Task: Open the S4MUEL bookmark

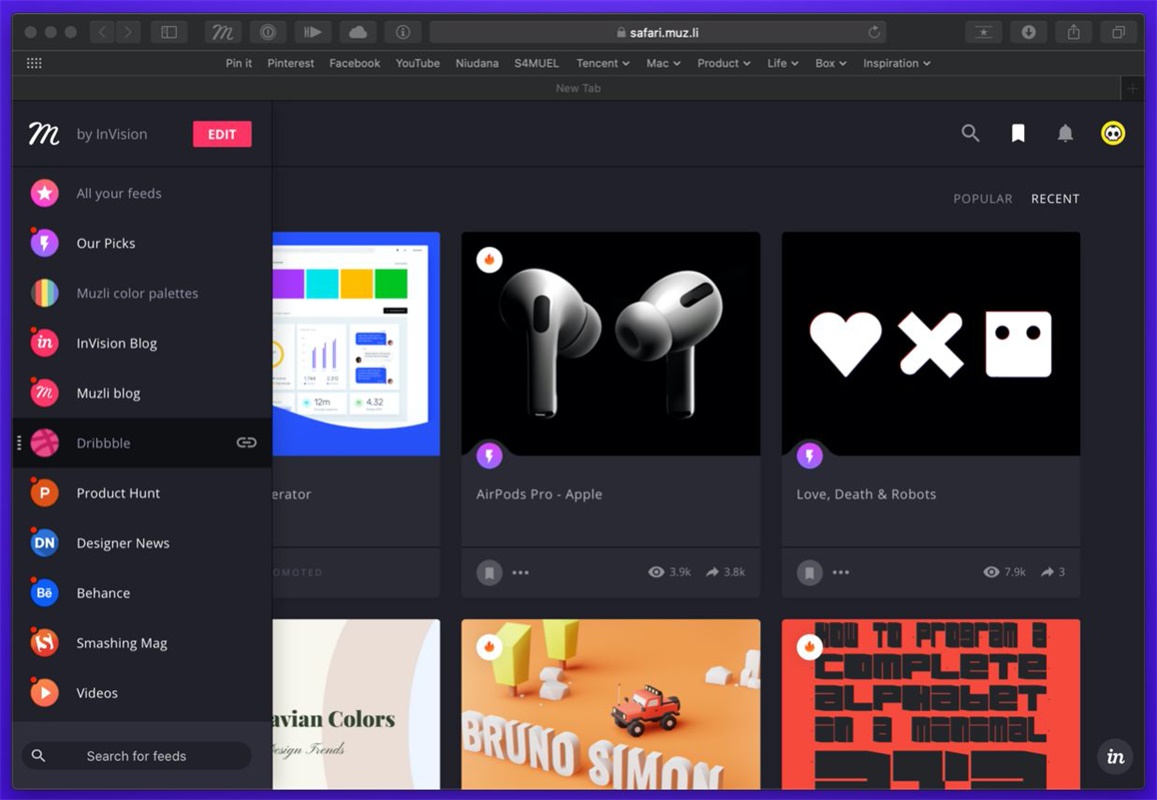Action: 536,63
